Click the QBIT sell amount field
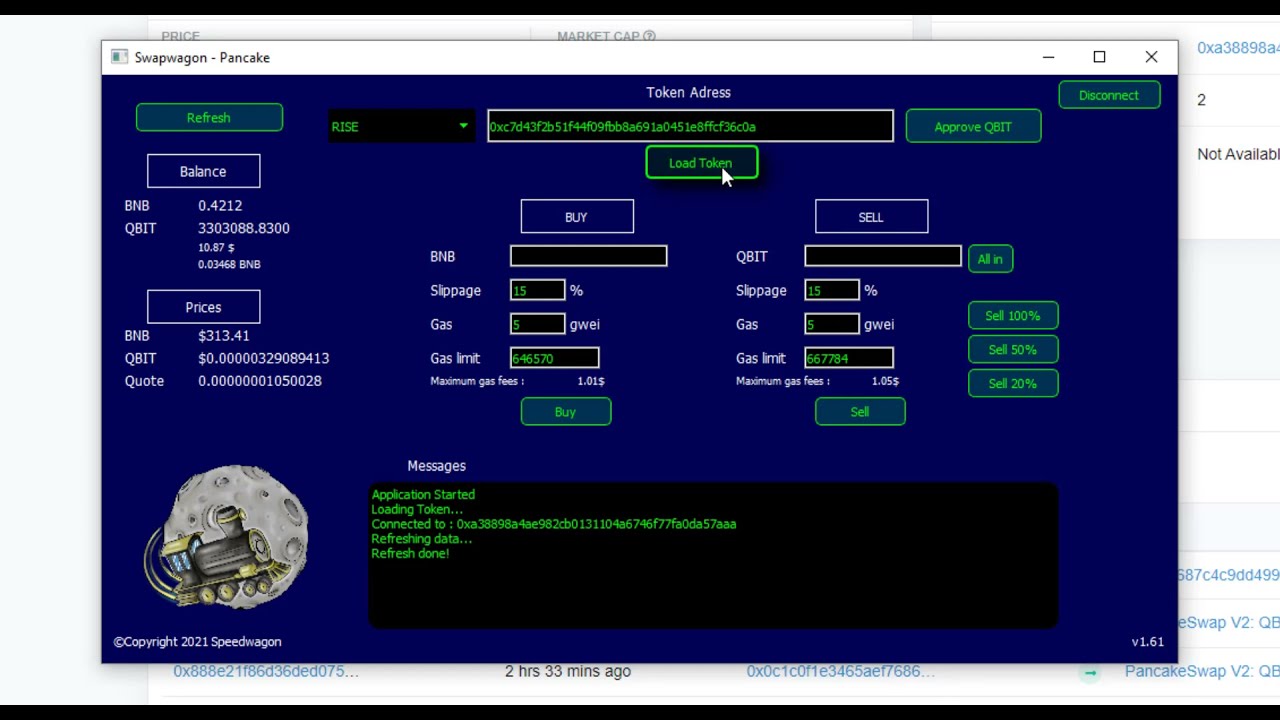 (883, 257)
